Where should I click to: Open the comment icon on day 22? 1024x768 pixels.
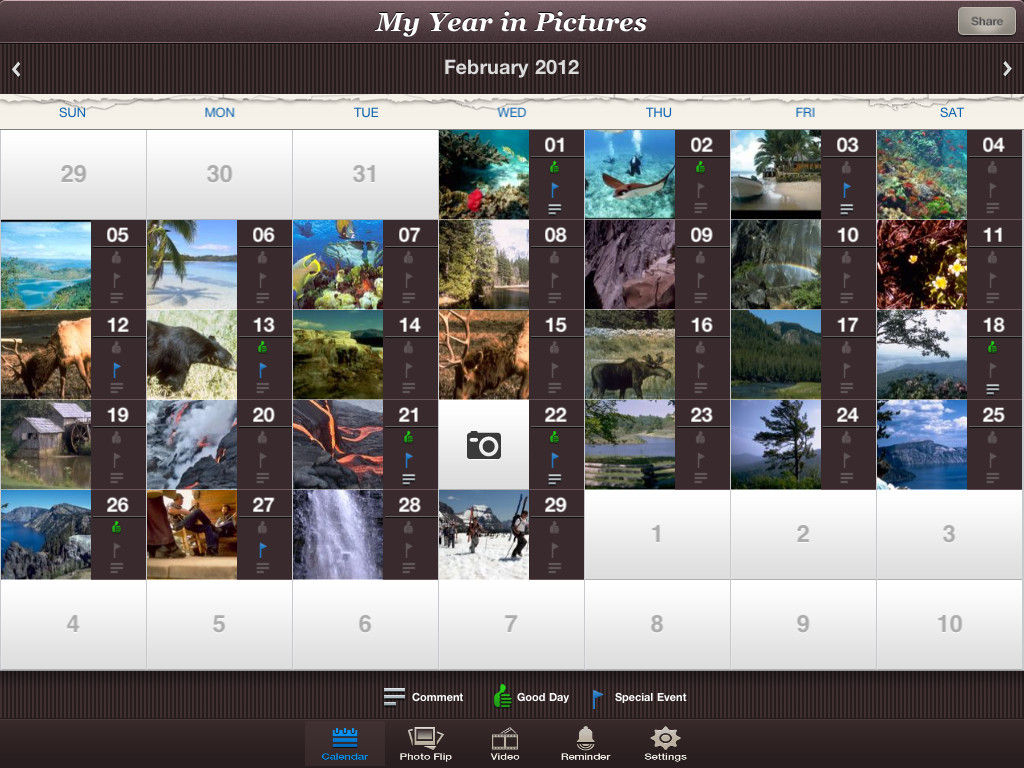554,479
